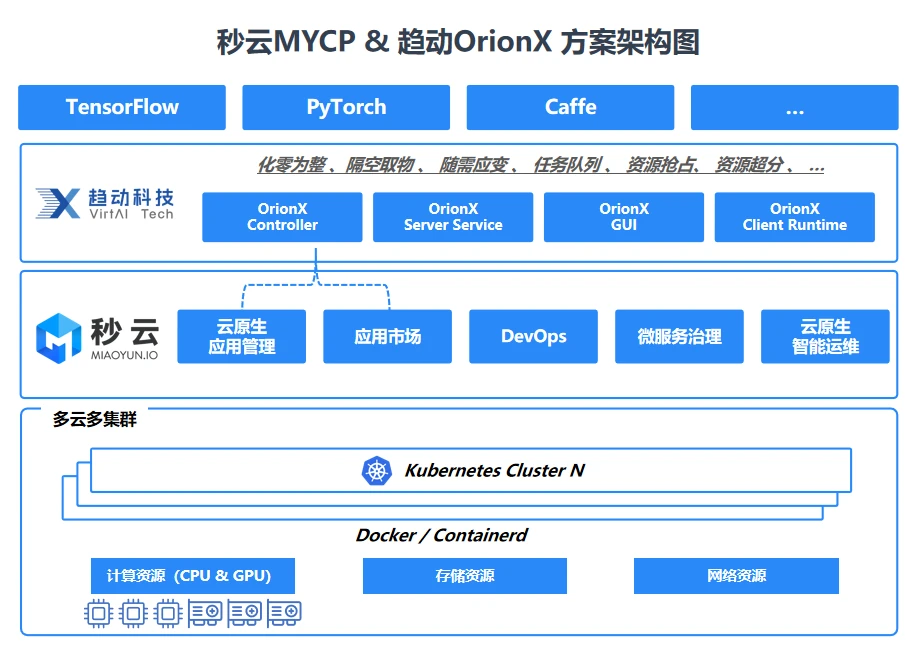
Task: Click the OrionX Server Service block
Action: (x=453, y=217)
